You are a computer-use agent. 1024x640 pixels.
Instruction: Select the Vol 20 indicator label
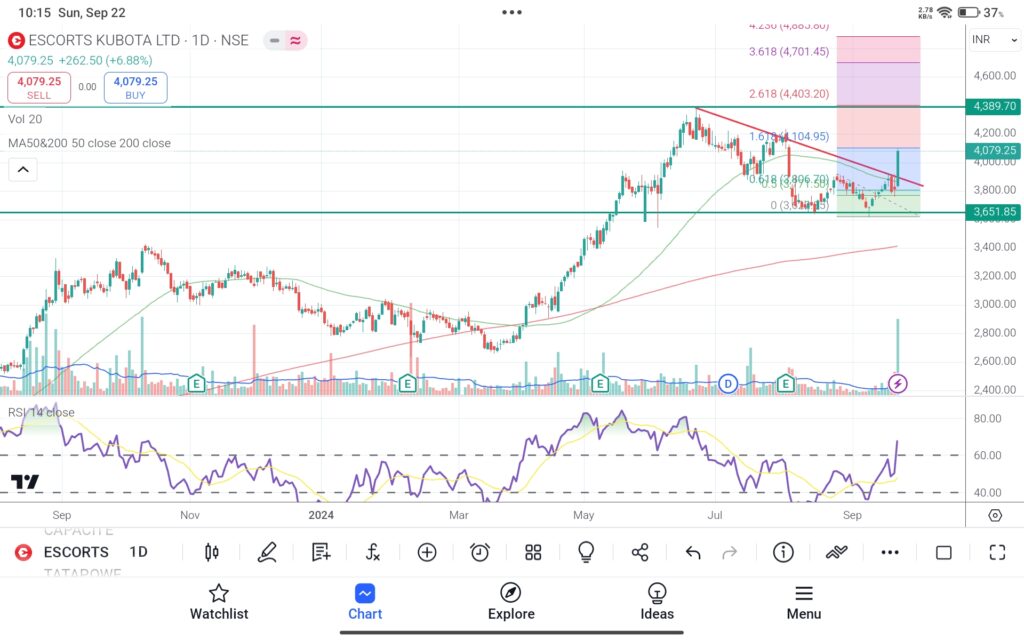(x=25, y=120)
